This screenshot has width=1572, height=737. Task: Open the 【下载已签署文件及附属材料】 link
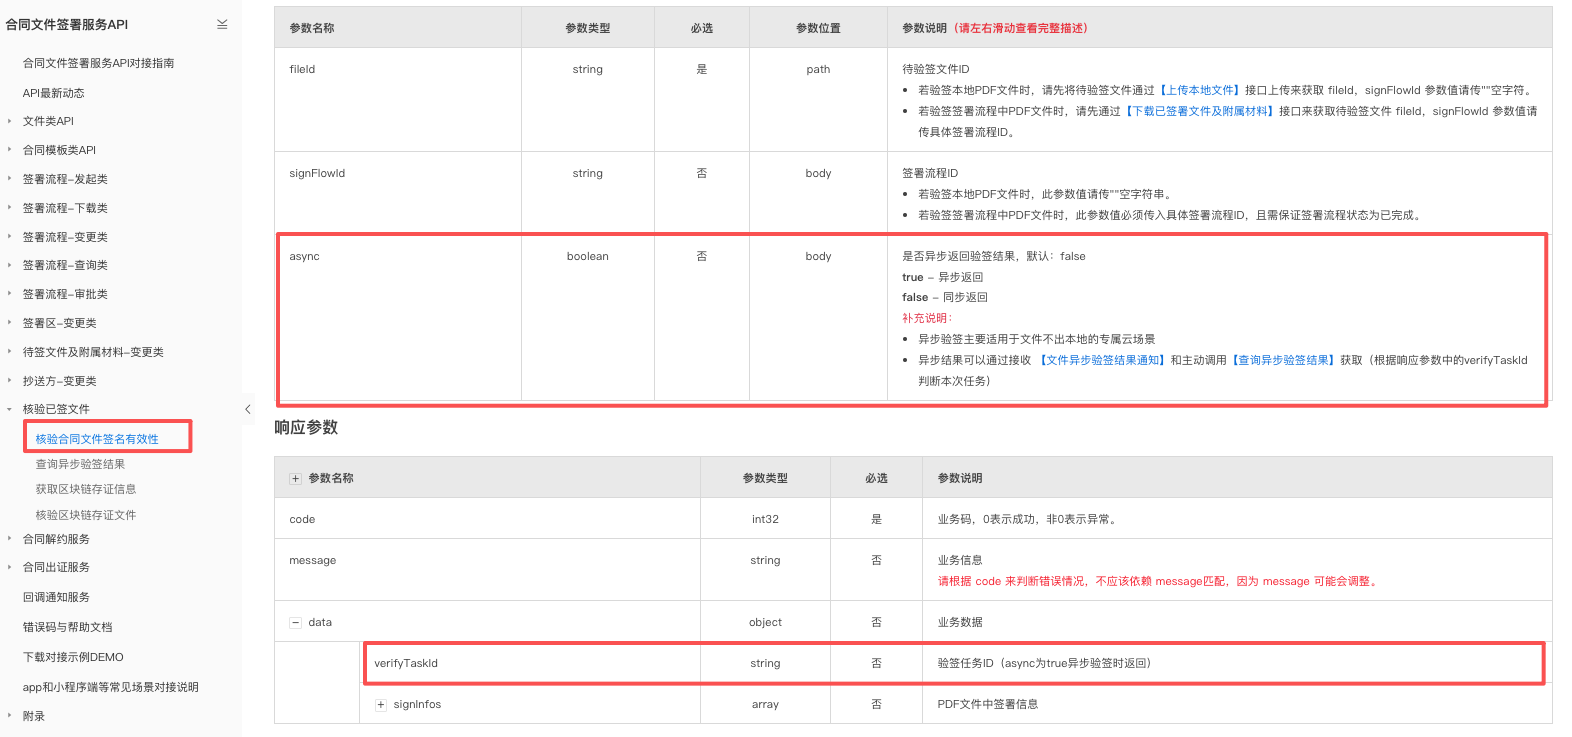click(1199, 111)
